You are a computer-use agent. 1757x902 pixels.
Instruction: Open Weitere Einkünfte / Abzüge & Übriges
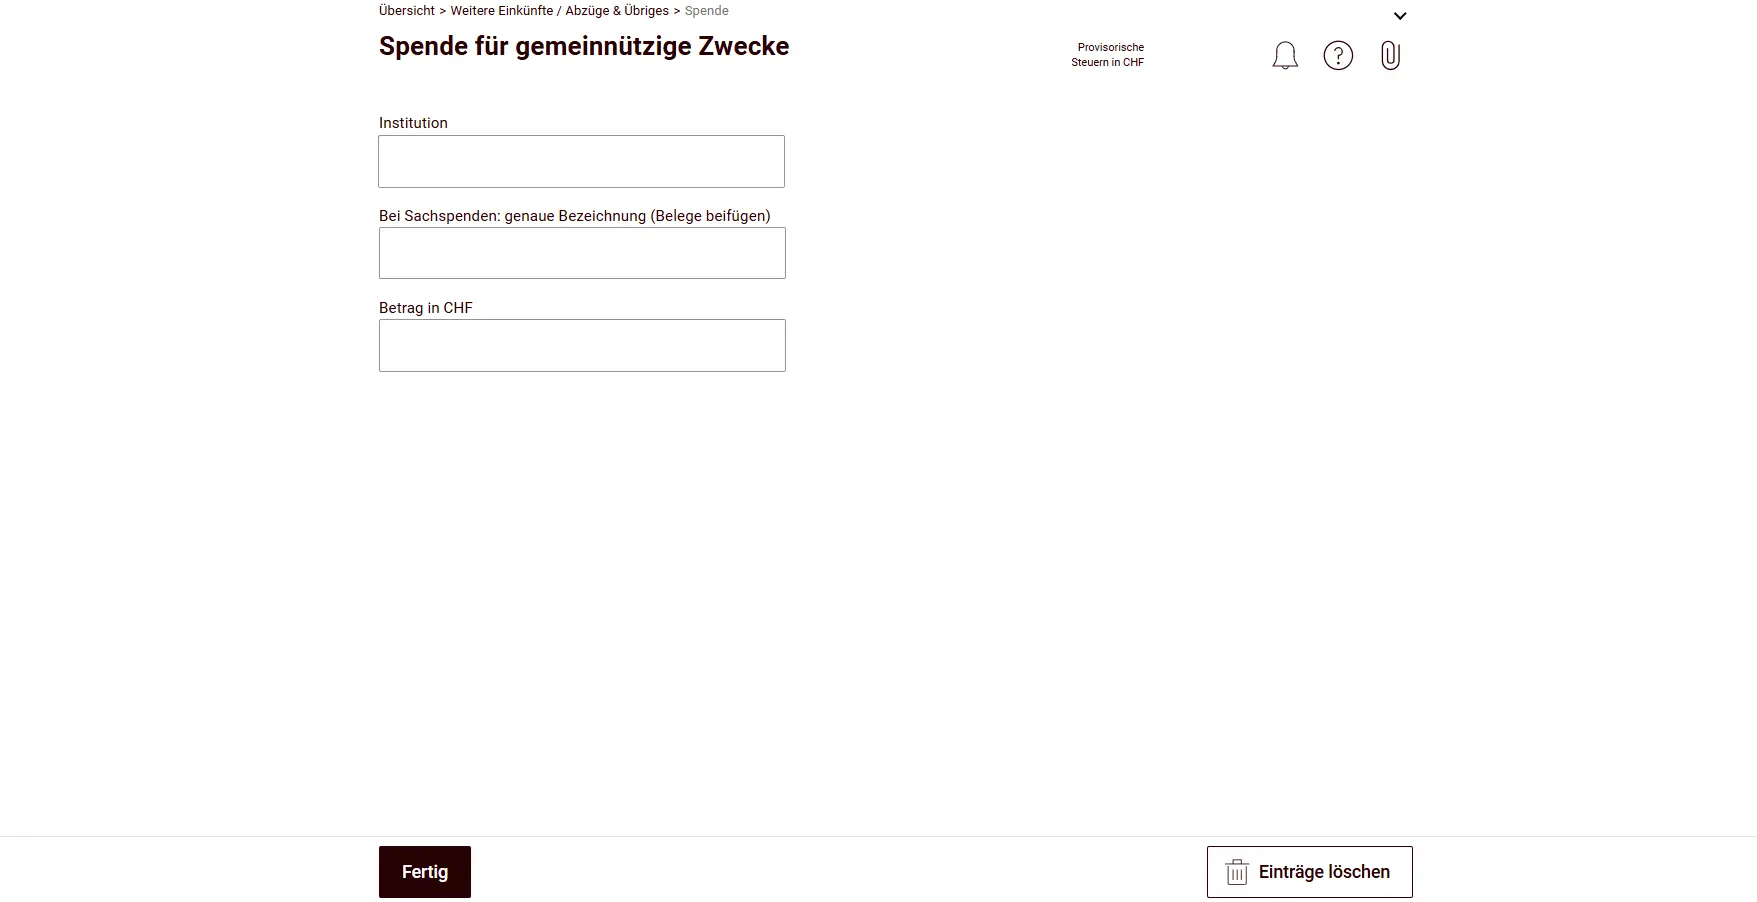[559, 10]
